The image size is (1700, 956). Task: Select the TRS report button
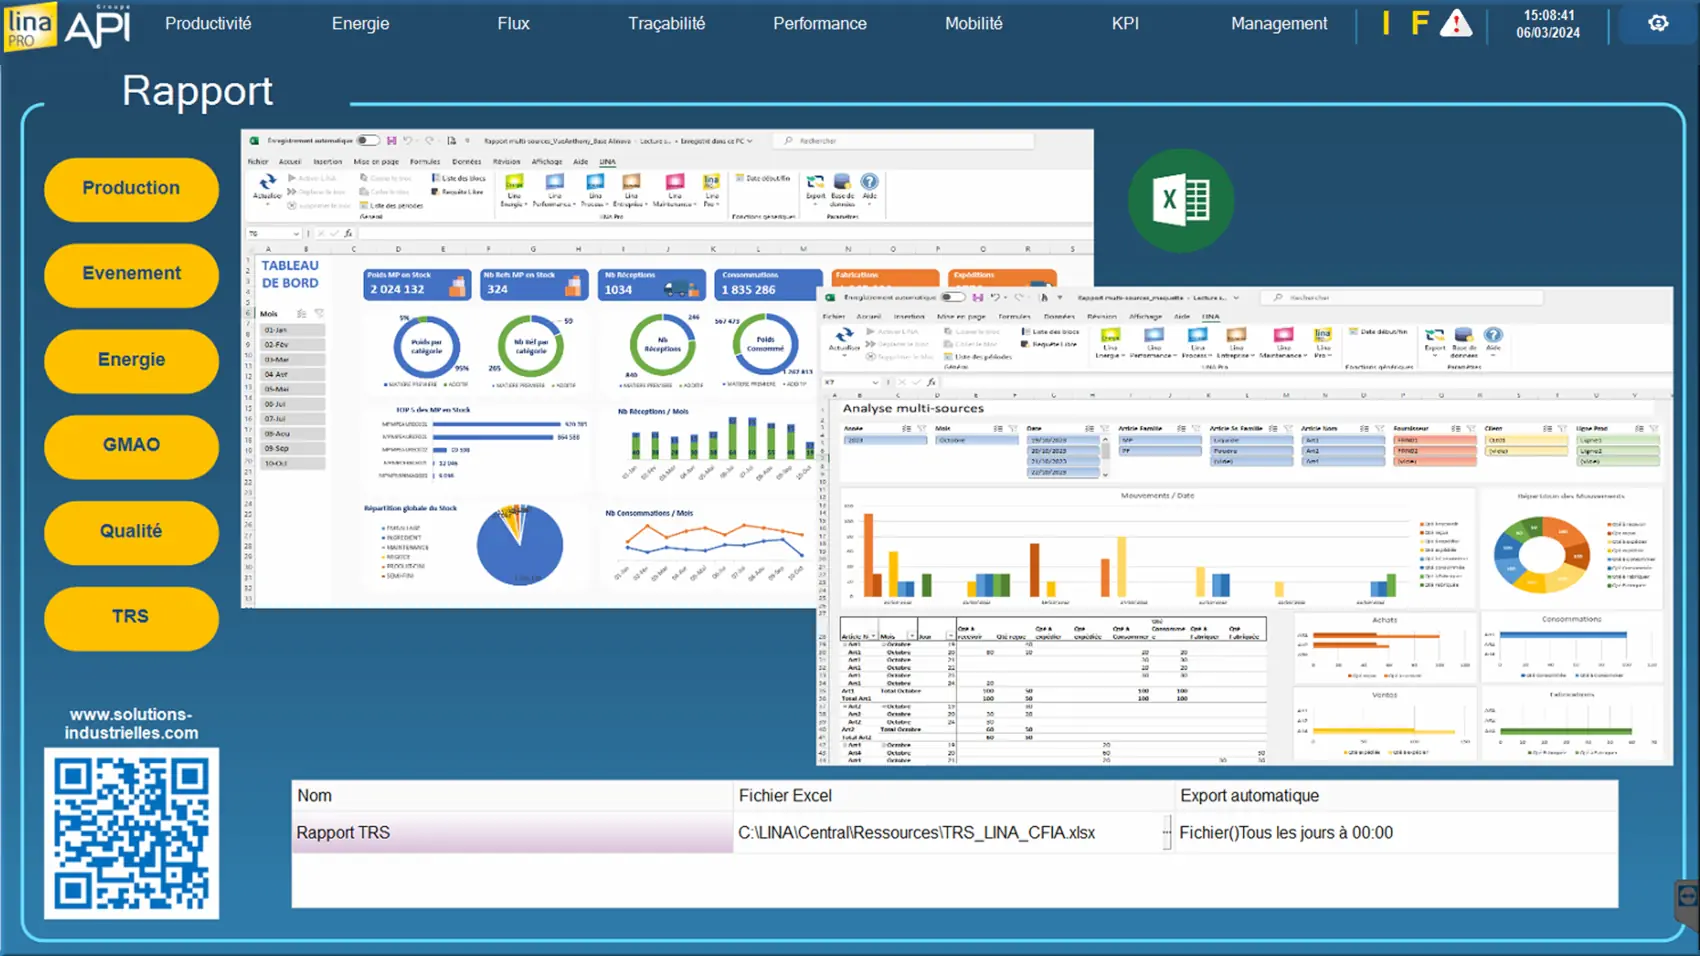click(x=131, y=617)
